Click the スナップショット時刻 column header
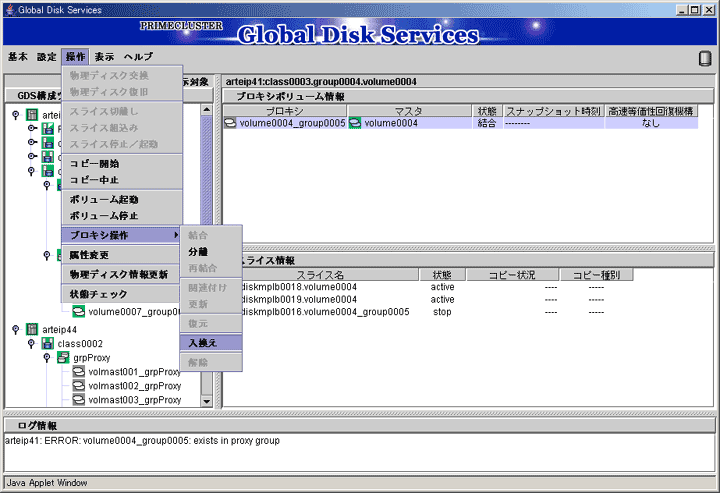 tap(553, 111)
